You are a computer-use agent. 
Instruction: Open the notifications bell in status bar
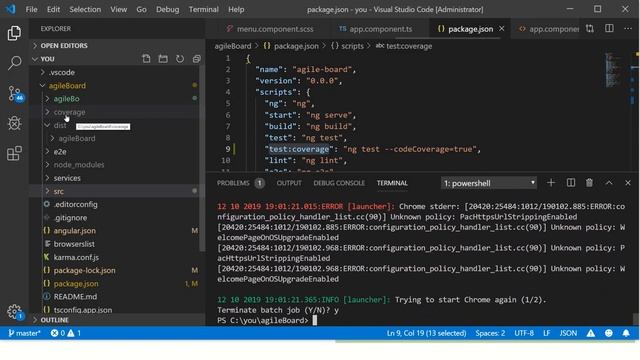click(x=626, y=333)
